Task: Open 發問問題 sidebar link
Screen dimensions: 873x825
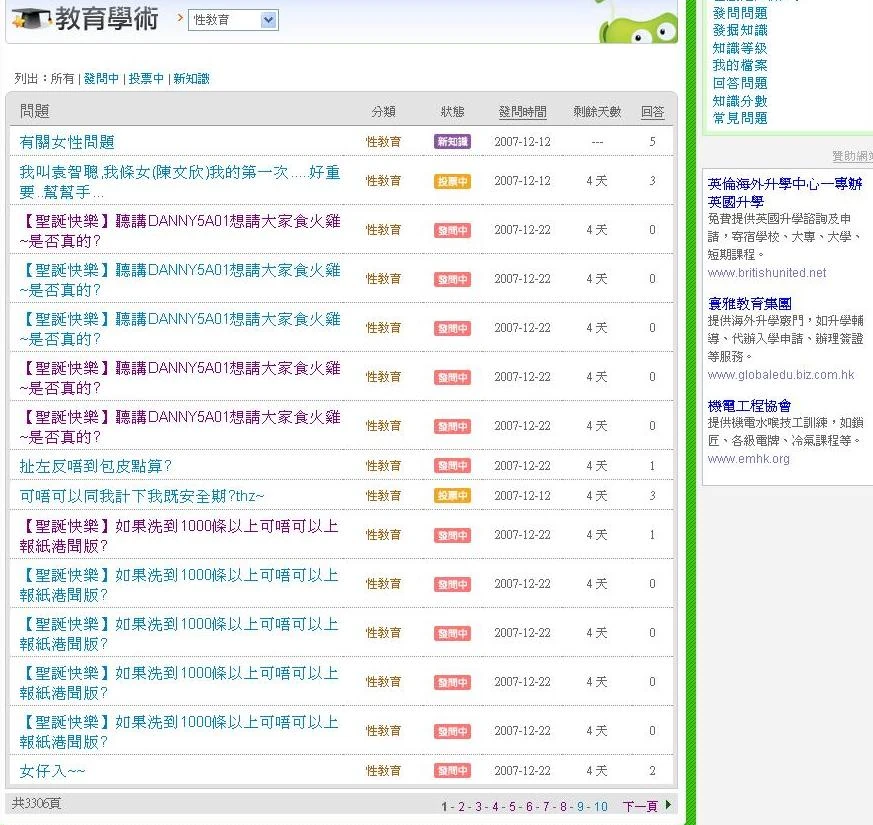Action: (740, 13)
